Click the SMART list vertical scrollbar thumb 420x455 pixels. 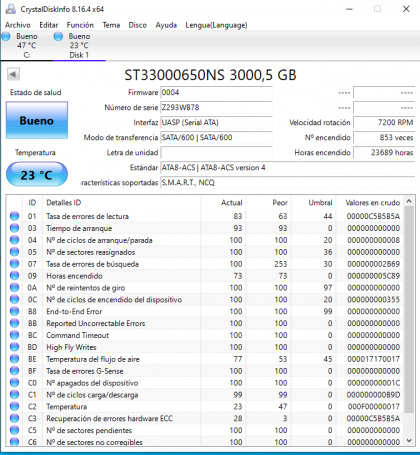pyautogui.click(x=409, y=309)
